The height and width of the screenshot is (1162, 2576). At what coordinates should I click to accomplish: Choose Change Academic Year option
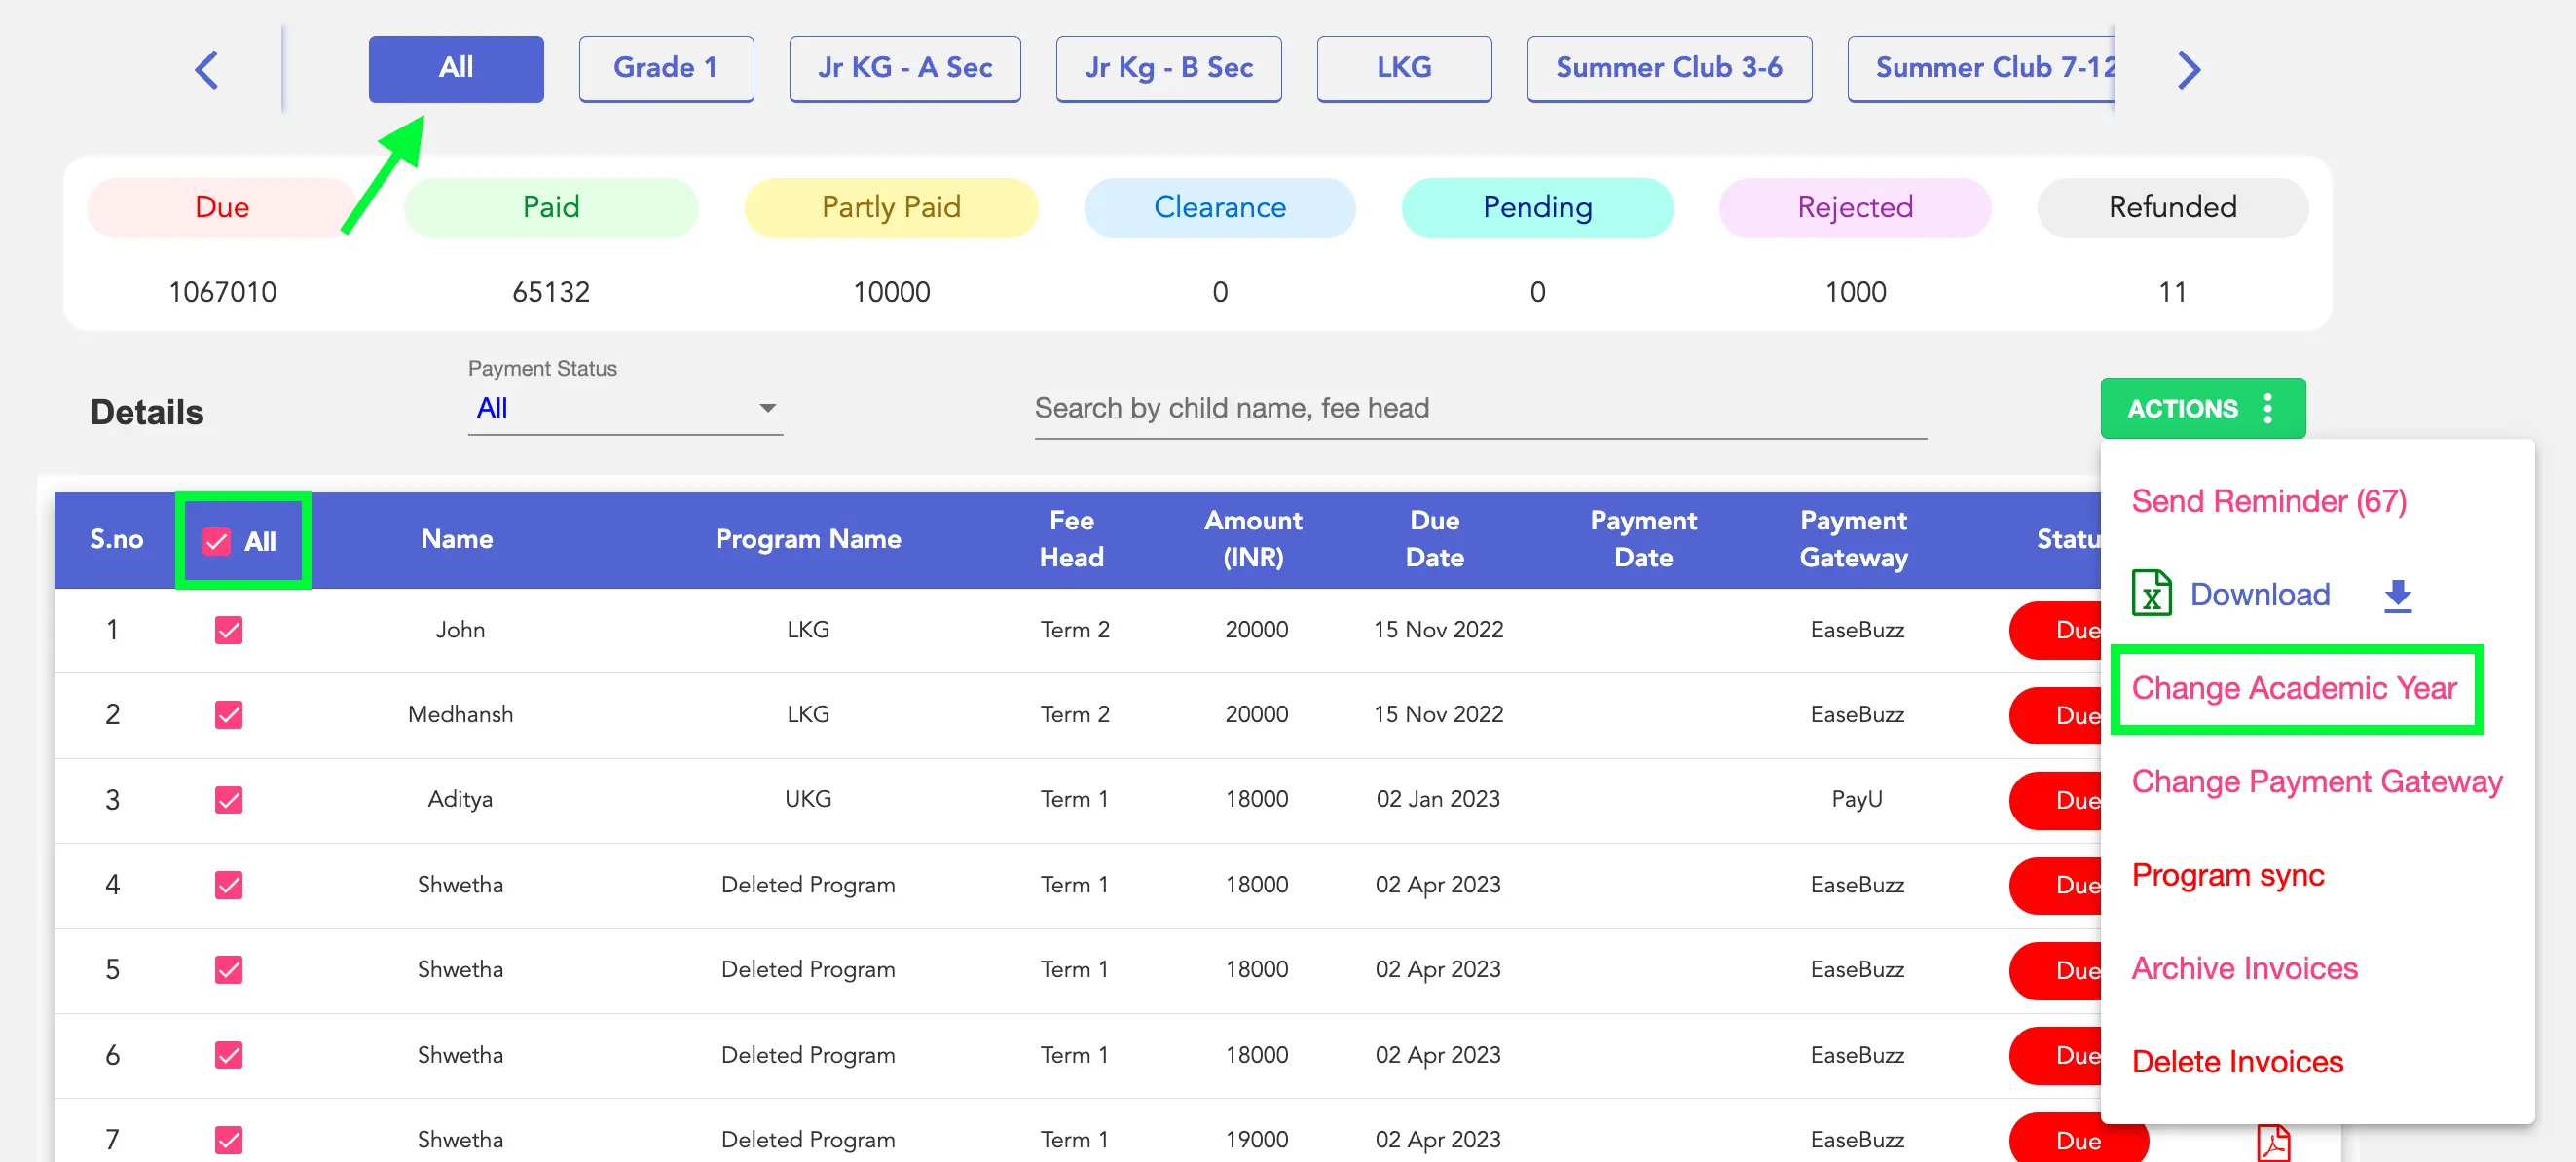point(2294,688)
